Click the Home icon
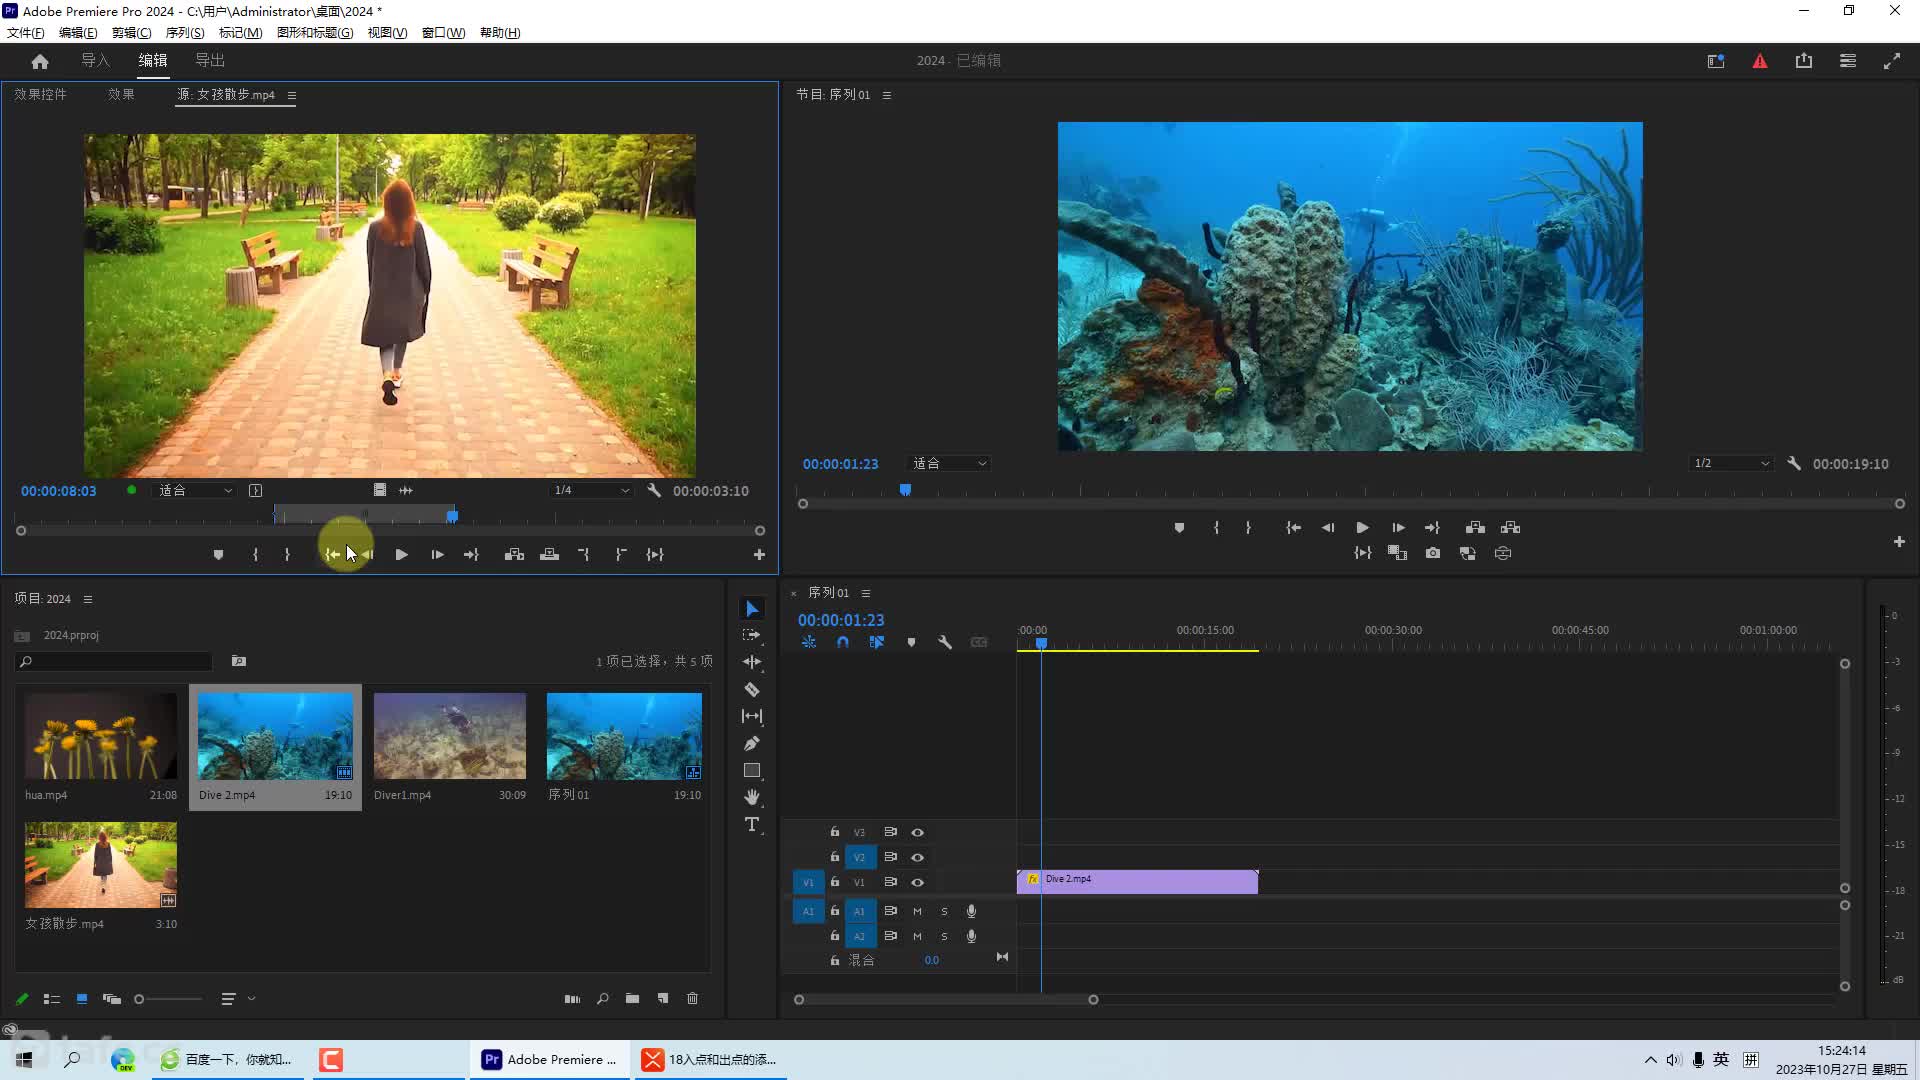 pyautogui.click(x=40, y=61)
